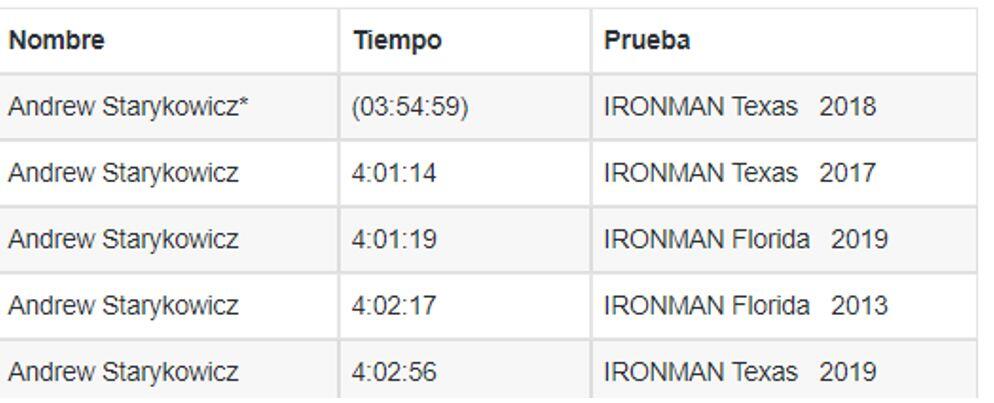
Task: Click the year 2018 in Prueba column
Action: click(x=848, y=107)
